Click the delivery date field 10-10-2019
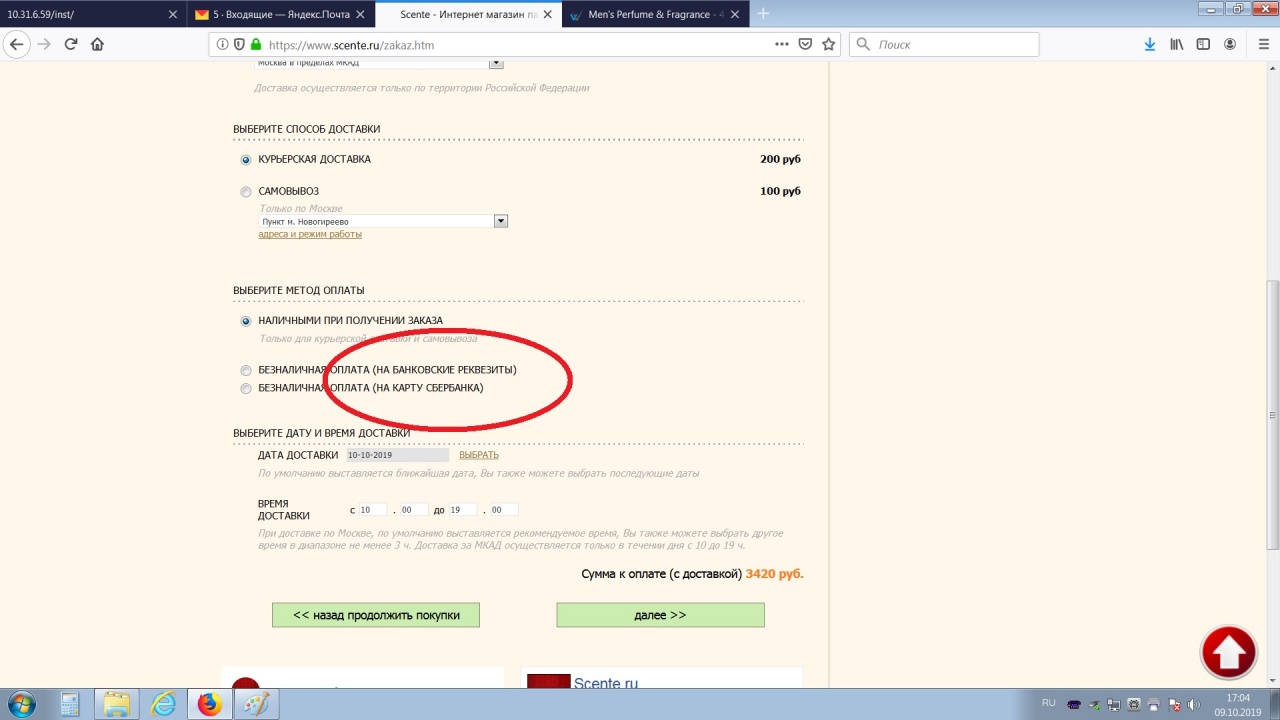 pyautogui.click(x=397, y=455)
